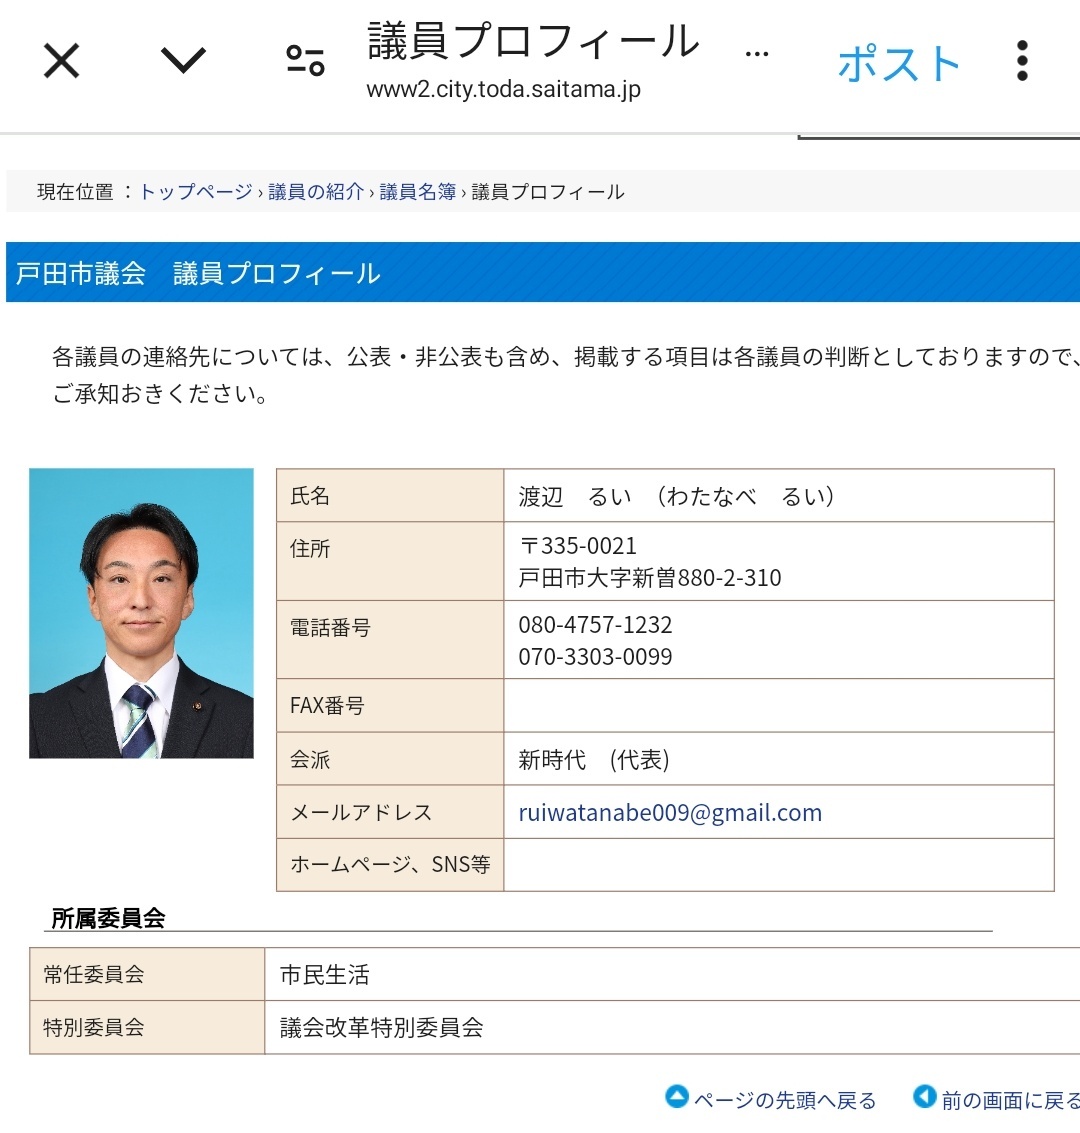Viewport: 1080px width, 1133px height.
Task: Tap the downward chevron to minimize the browser
Action: (183, 62)
